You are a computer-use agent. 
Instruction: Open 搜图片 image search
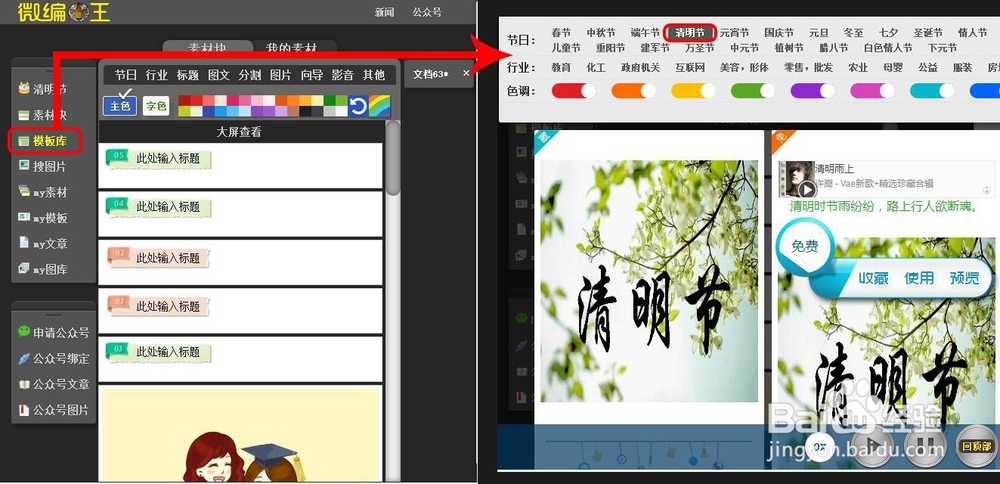[42, 166]
